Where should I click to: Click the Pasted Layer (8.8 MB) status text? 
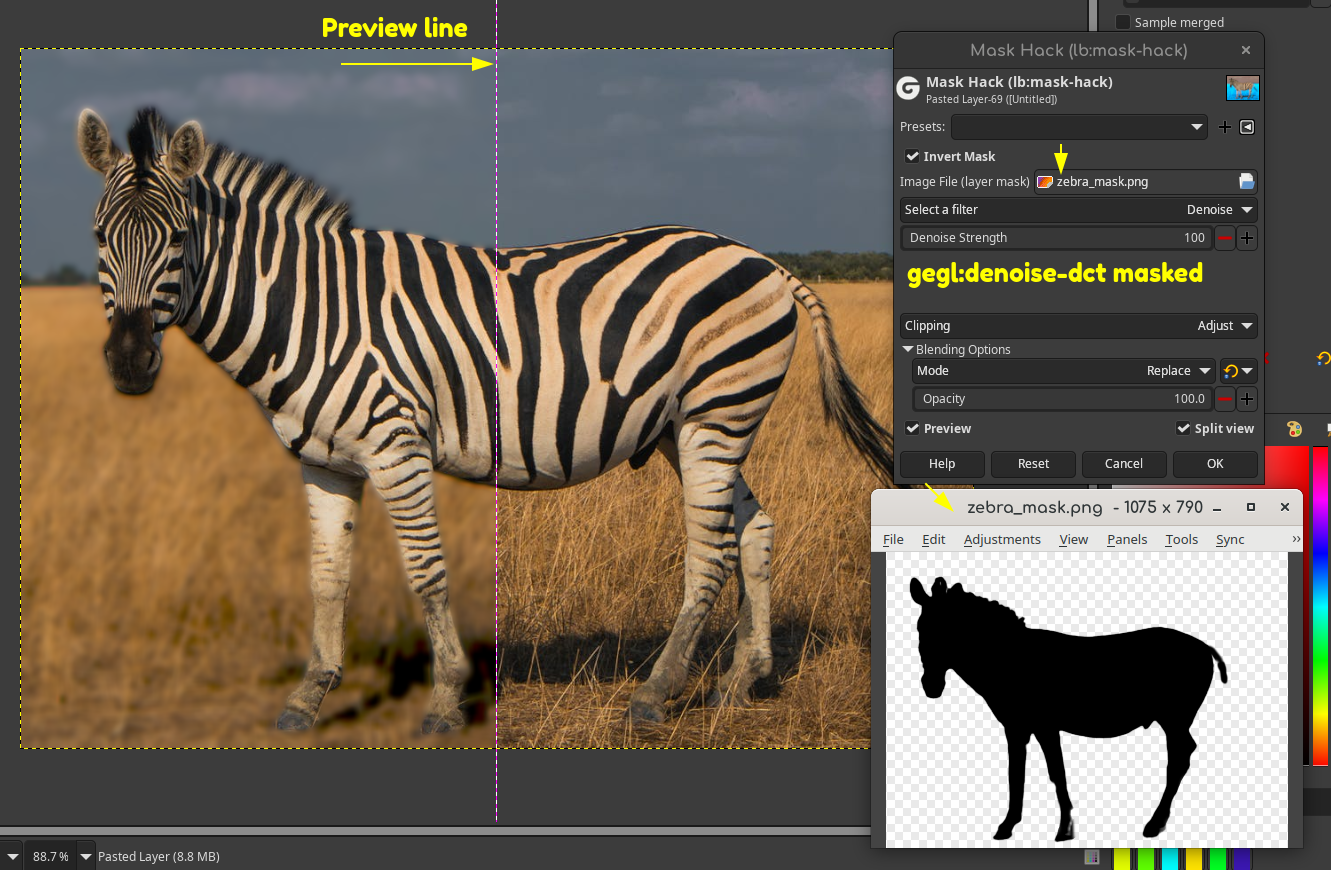click(x=159, y=857)
